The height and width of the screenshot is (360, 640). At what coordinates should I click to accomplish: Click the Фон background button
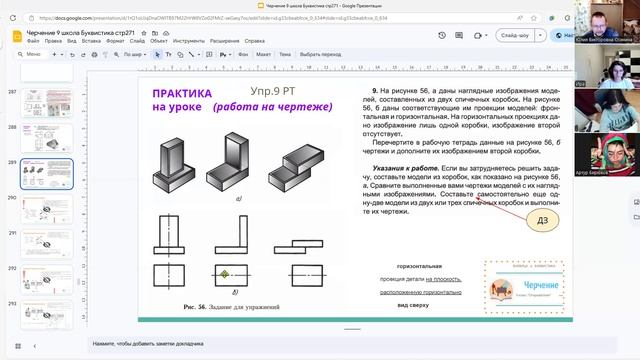point(243,54)
